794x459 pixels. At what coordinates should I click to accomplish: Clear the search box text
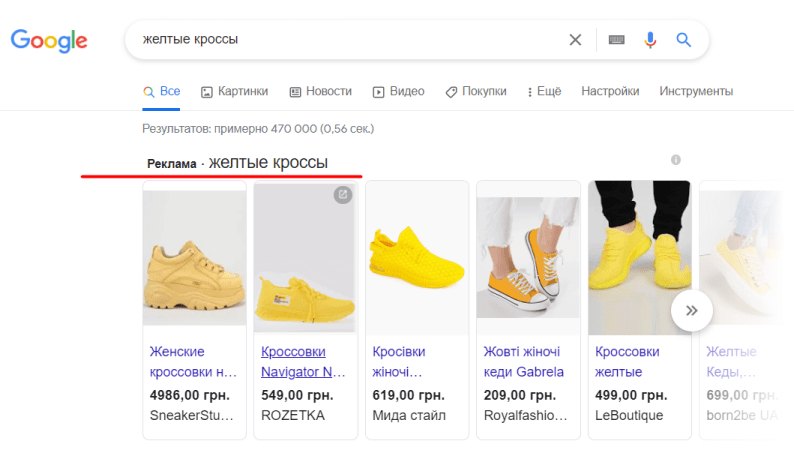[575, 40]
